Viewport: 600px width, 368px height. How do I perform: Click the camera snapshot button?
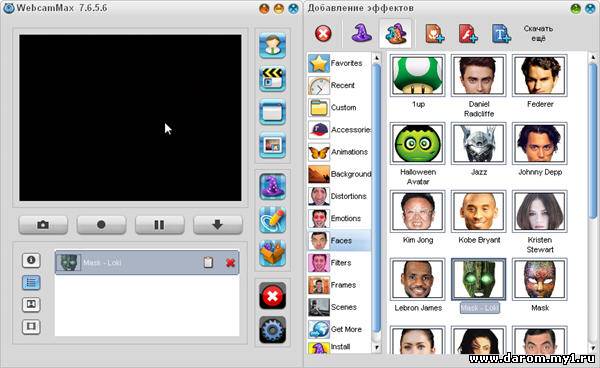[43, 225]
